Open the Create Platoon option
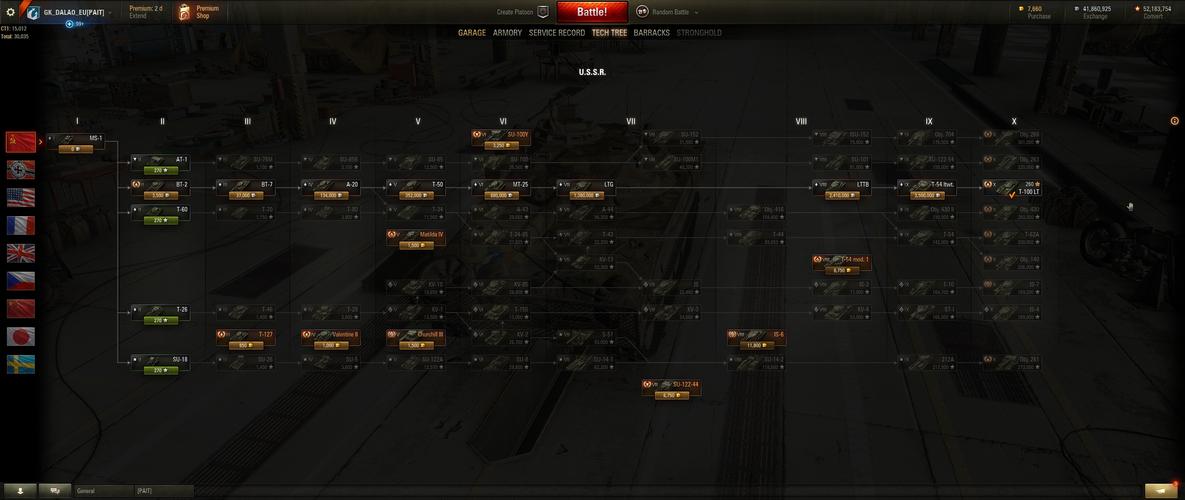This screenshot has width=1185, height=500. (x=522, y=12)
